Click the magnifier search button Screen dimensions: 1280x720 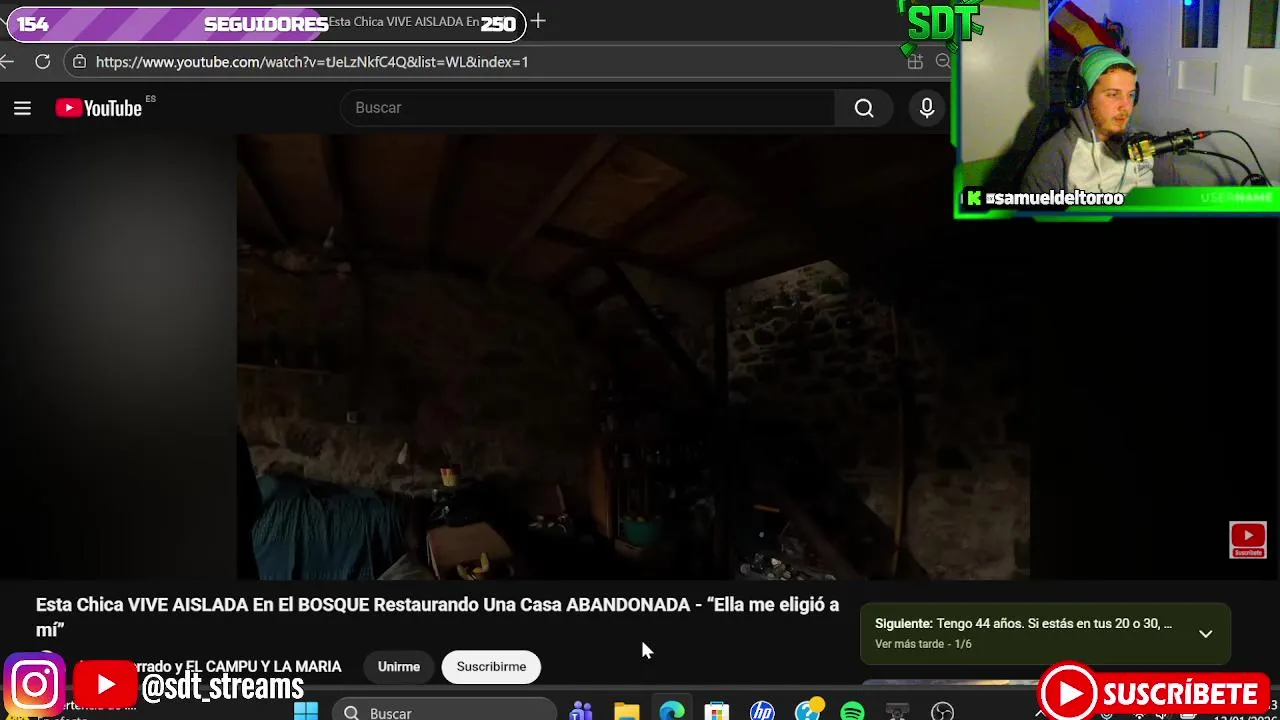(864, 108)
